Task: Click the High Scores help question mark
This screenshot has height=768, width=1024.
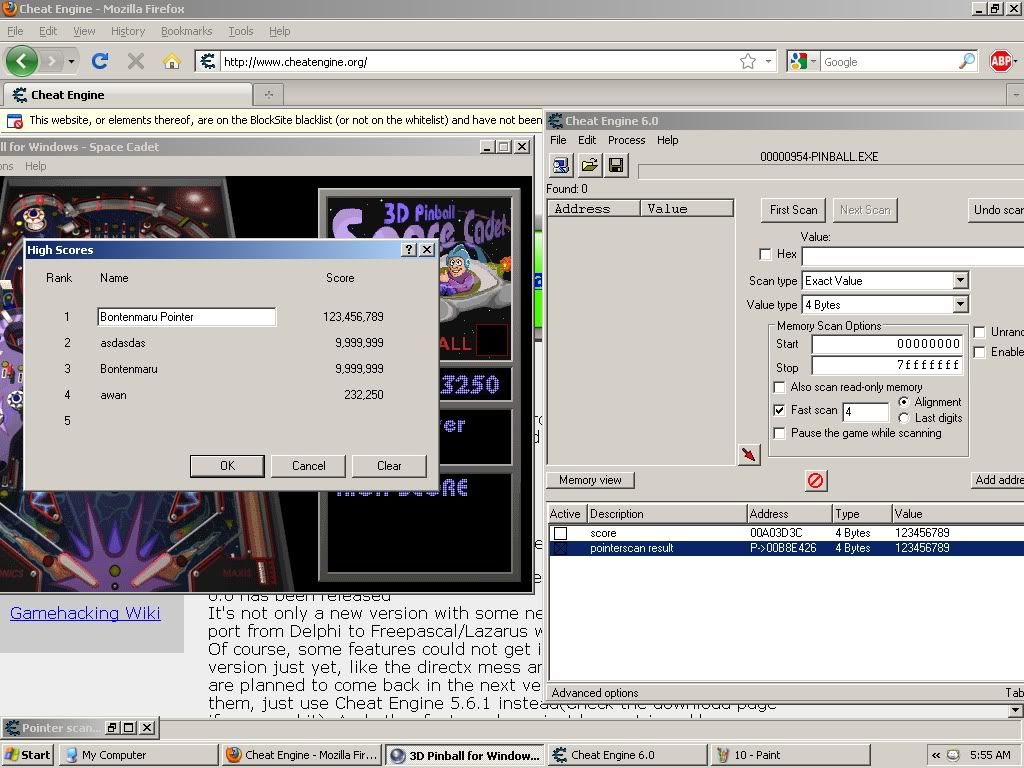Action: click(409, 249)
